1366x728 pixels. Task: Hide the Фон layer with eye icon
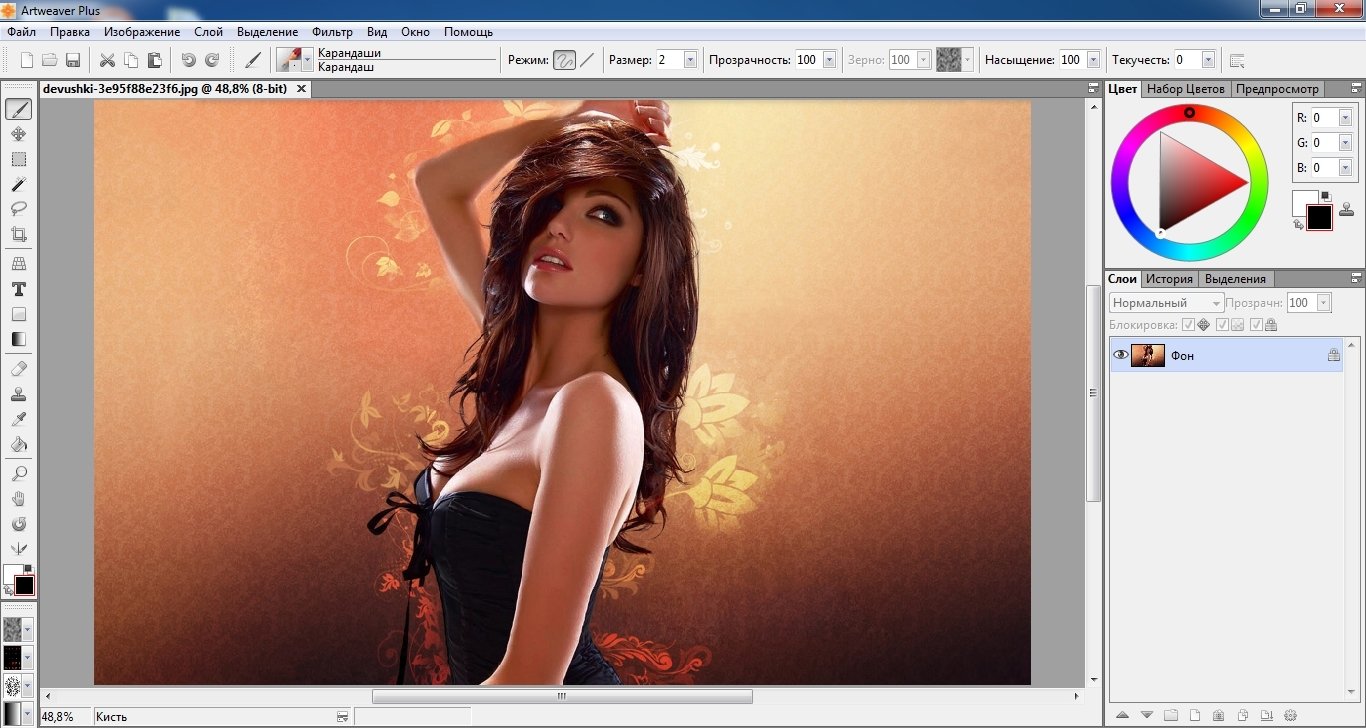[x=1121, y=355]
